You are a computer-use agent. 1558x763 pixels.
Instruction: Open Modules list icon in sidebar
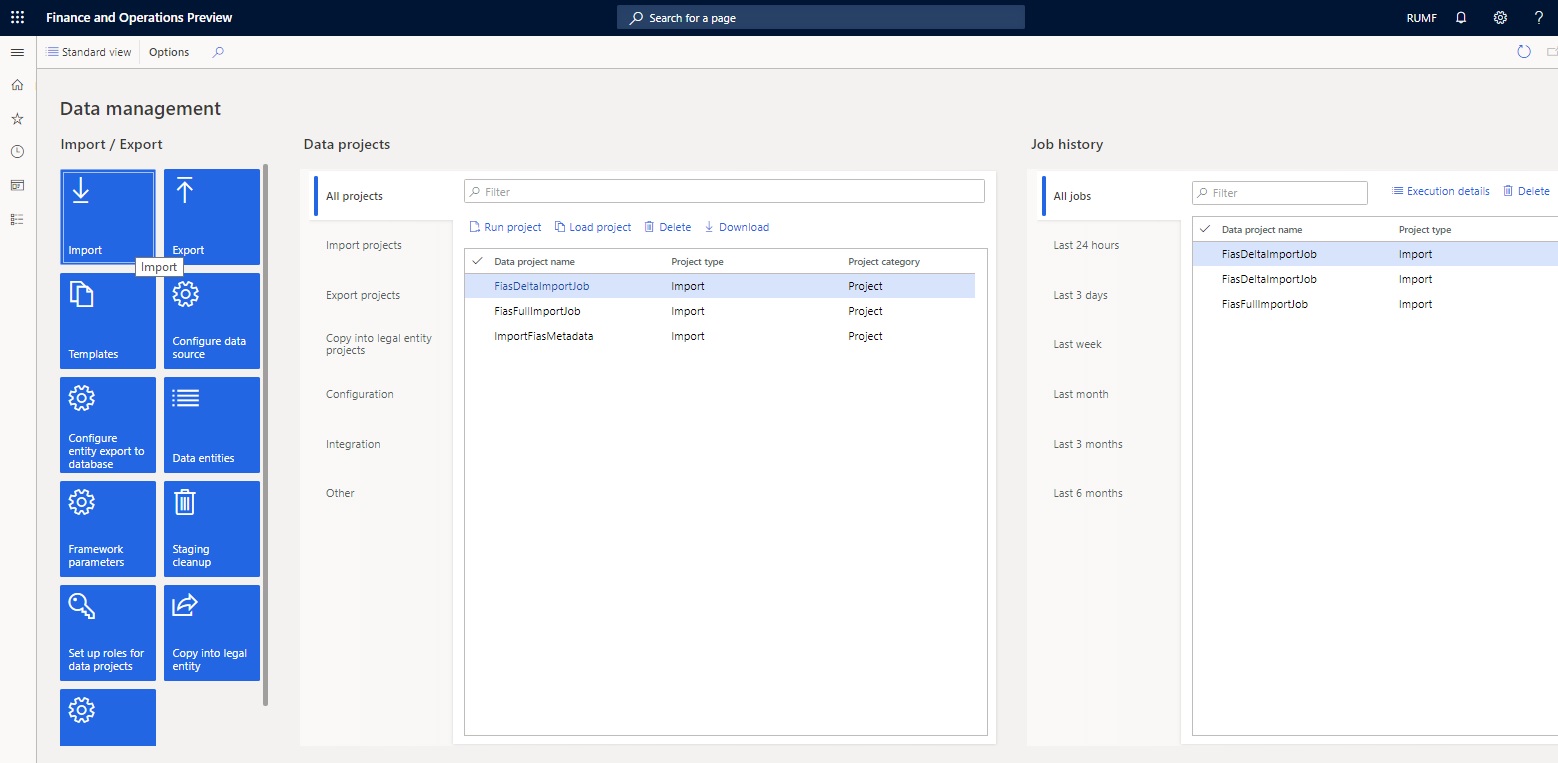point(17,219)
